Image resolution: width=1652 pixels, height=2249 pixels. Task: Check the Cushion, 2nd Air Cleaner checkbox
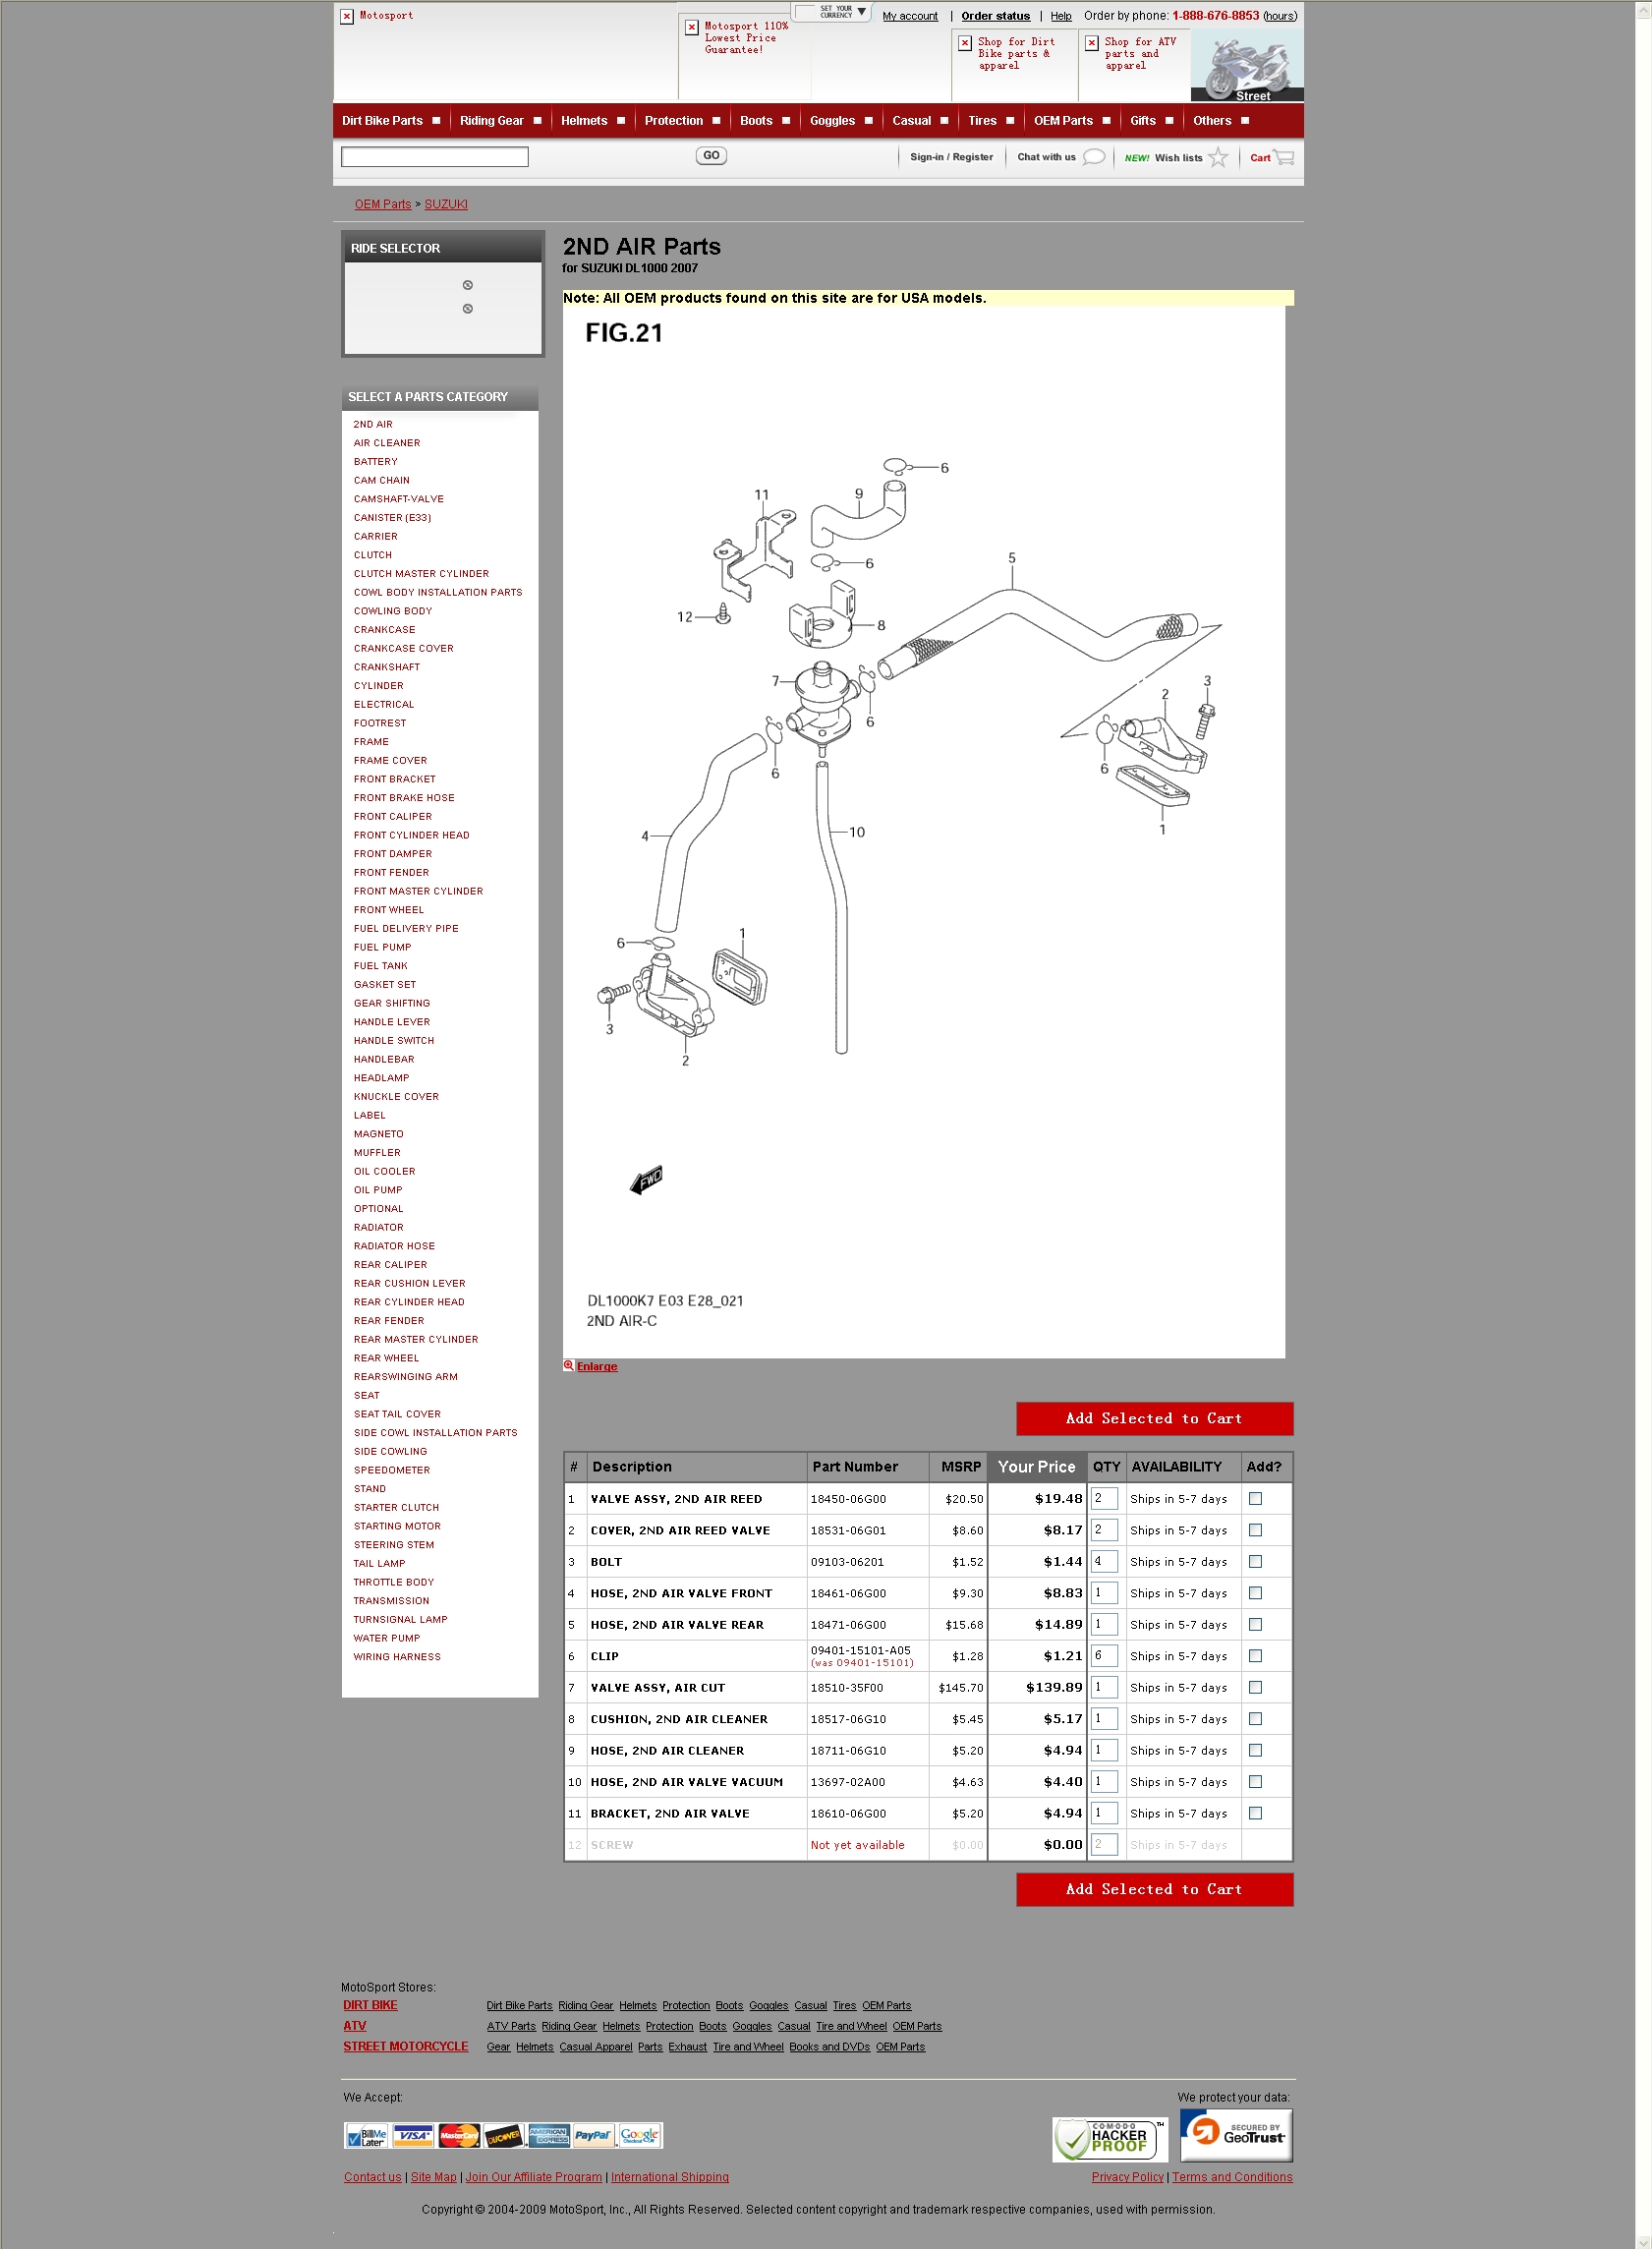1255,1719
